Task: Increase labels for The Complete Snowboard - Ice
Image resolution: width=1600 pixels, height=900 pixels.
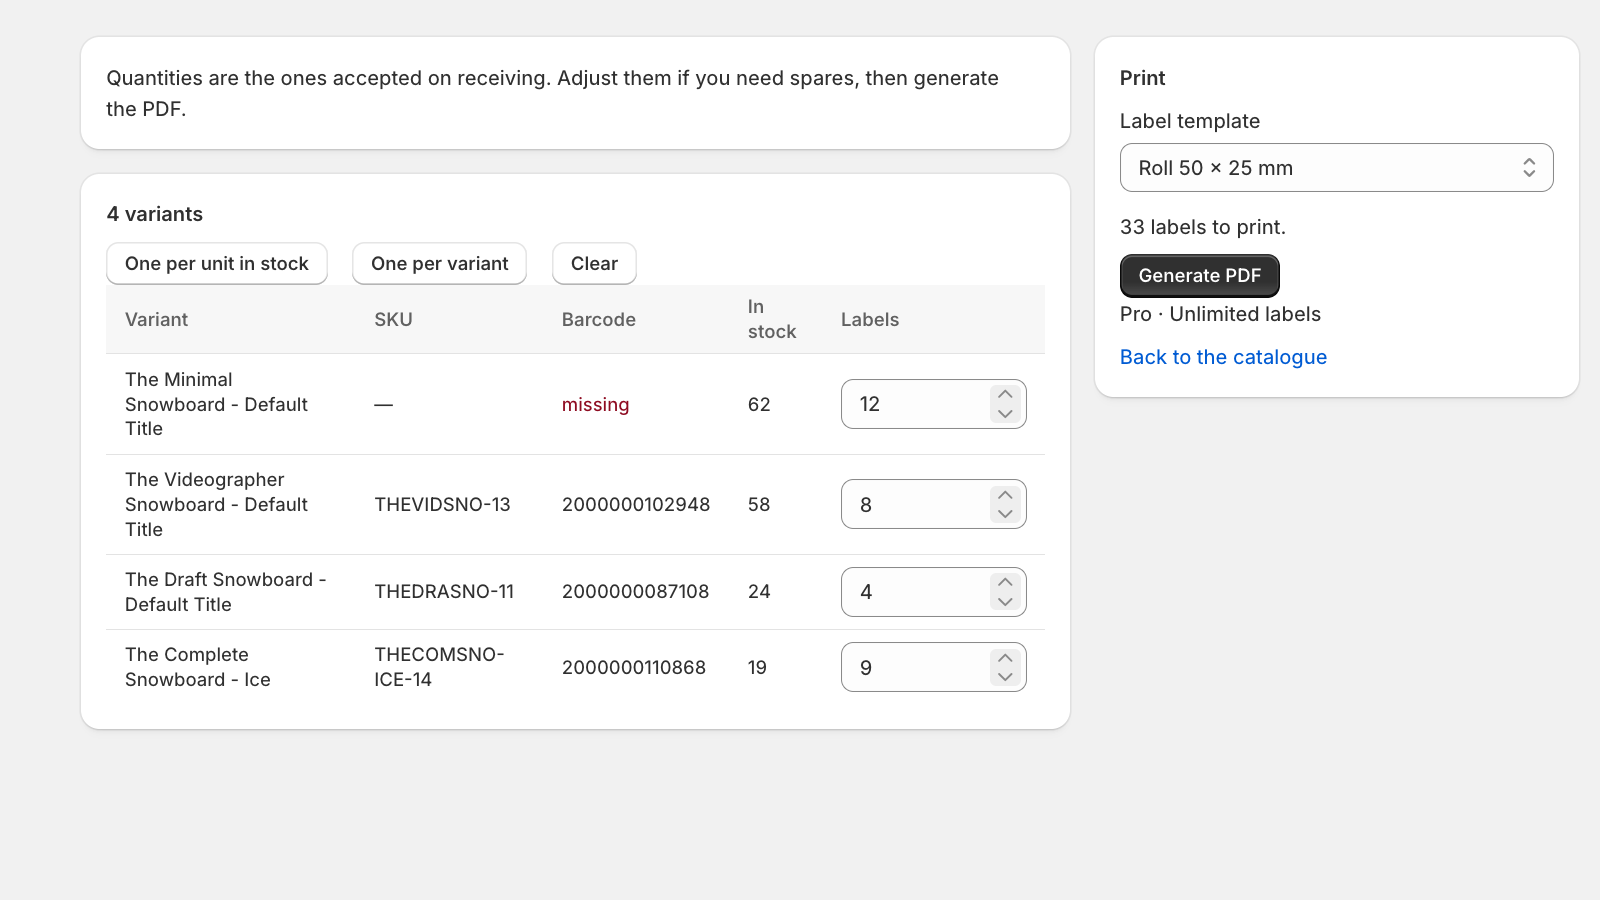Action: click(x=1005, y=658)
